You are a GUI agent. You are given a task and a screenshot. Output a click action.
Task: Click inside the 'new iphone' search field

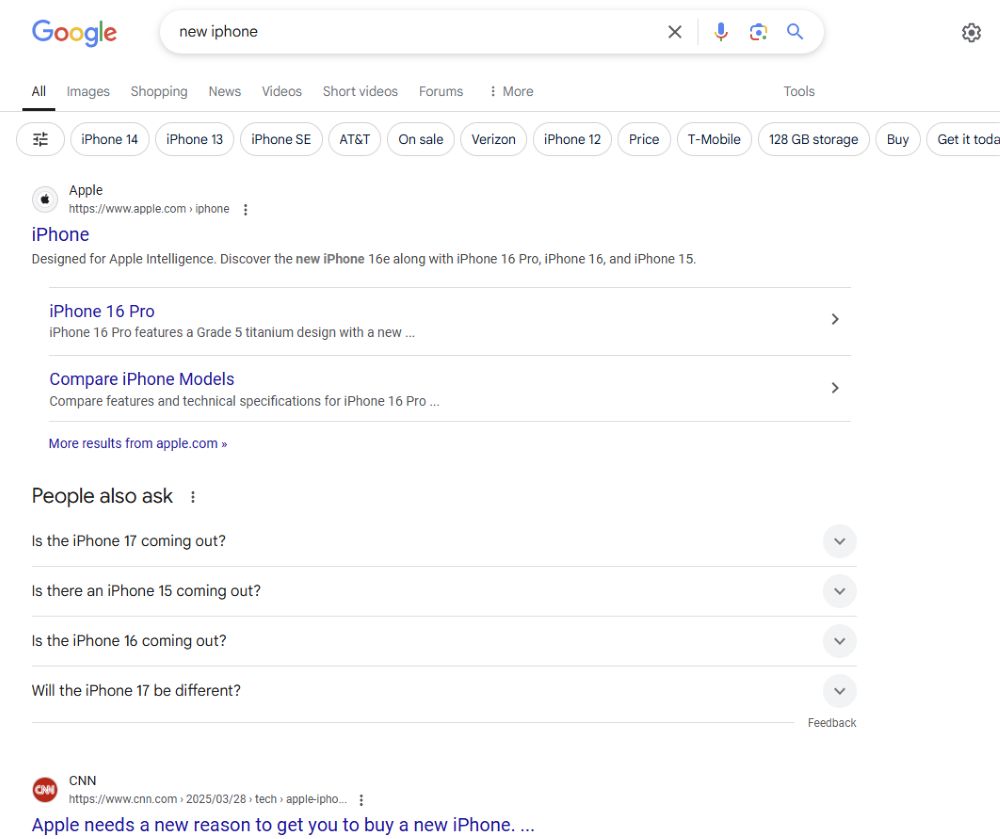click(x=415, y=32)
